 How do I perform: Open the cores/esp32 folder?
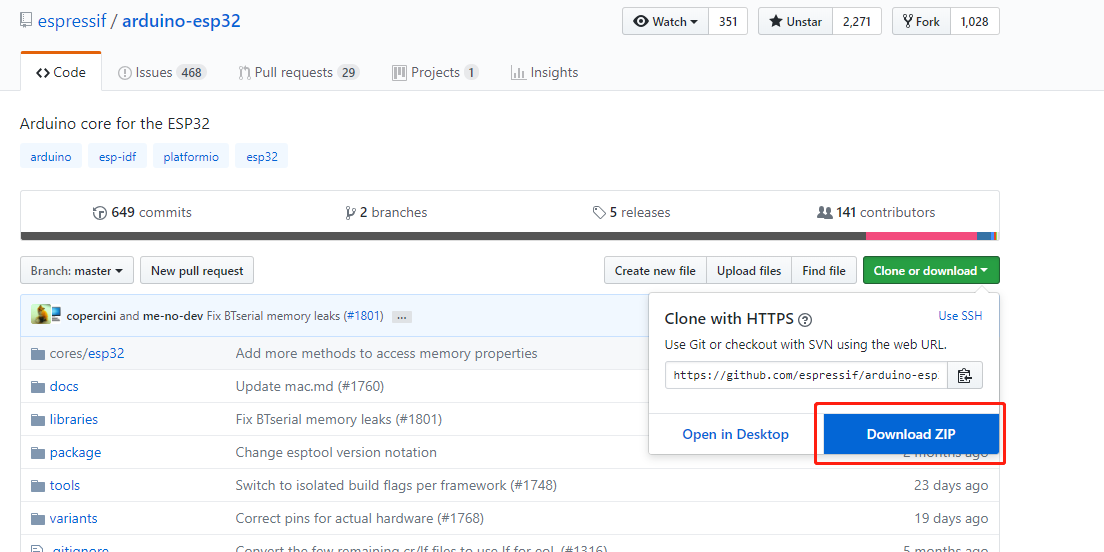pyautogui.click(x=87, y=353)
